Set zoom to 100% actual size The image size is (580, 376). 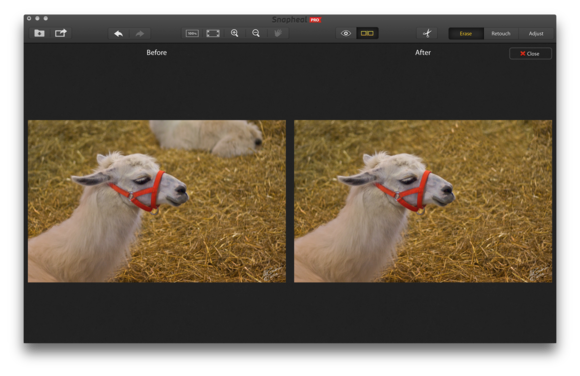tap(192, 33)
